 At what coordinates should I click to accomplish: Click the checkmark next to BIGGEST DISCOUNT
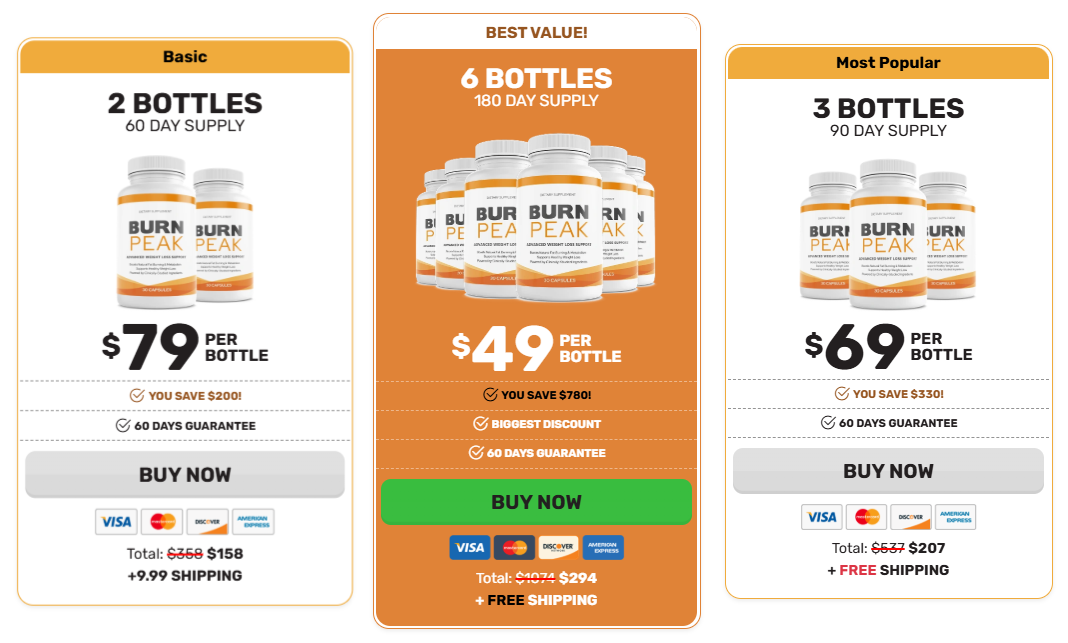479,423
